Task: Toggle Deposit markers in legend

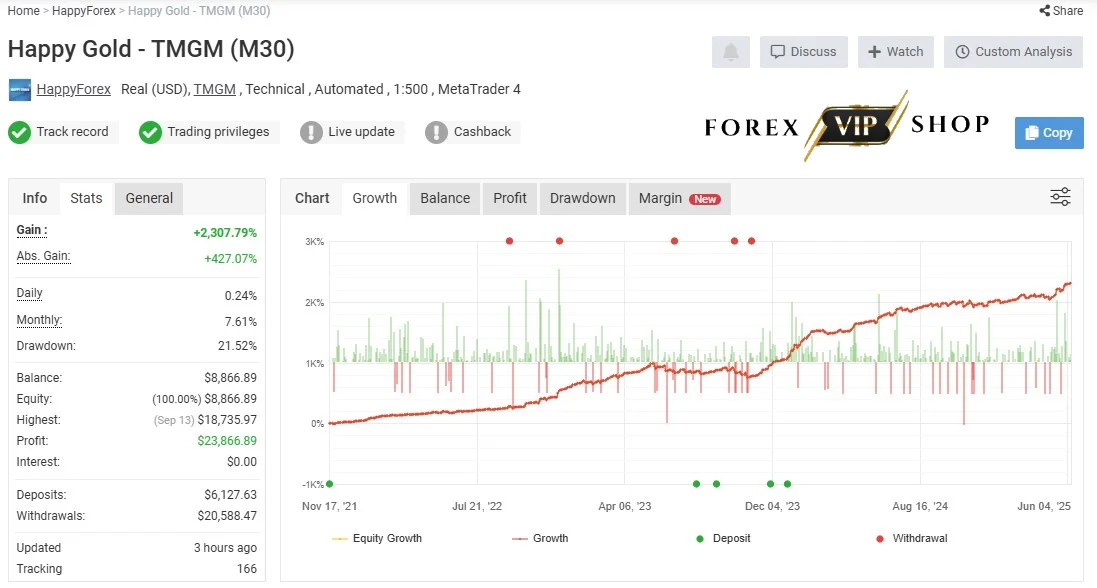Action: pyautogui.click(x=723, y=538)
